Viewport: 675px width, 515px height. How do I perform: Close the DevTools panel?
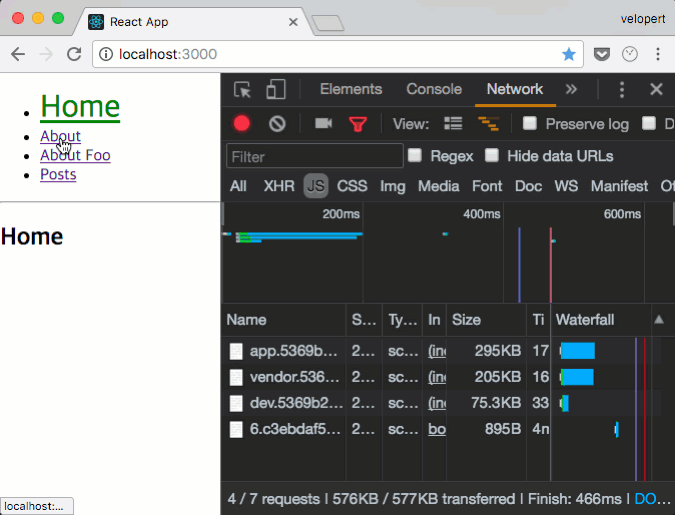point(656,90)
